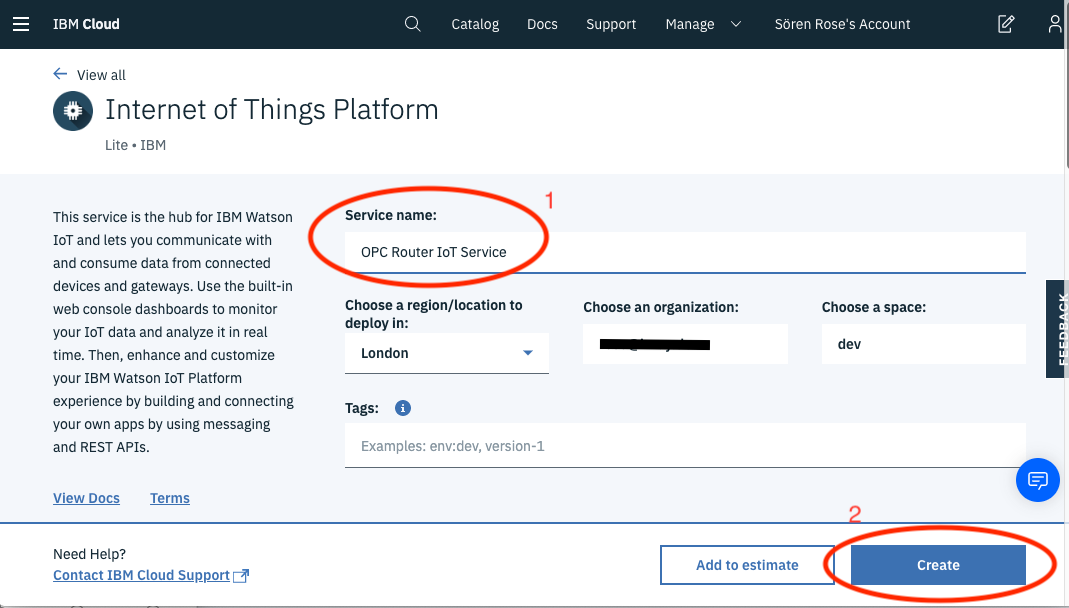Open the space selector showing dev
Image resolution: width=1069 pixels, height=608 pixels.
(x=922, y=343)
